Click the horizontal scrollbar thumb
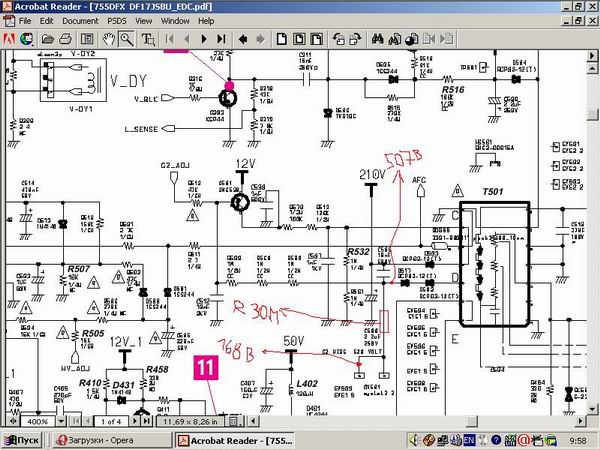The image size is (600, 450). [472, 421]
